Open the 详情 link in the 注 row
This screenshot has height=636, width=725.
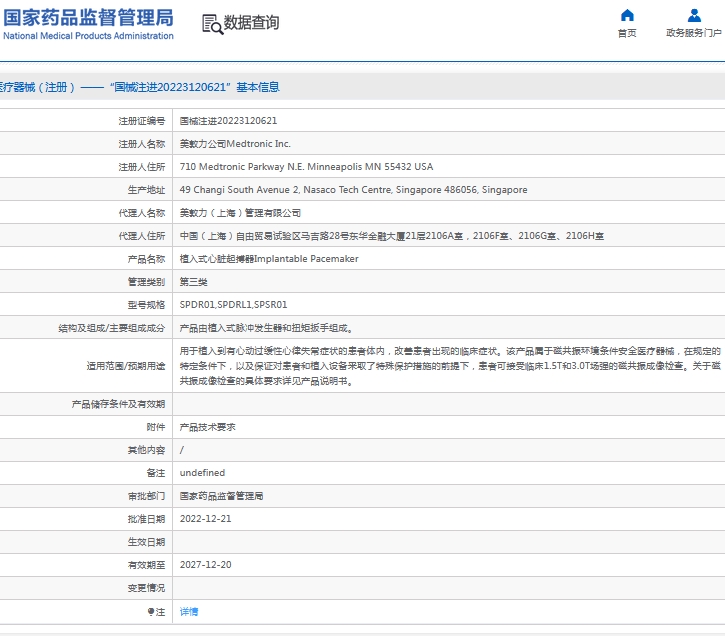[189, 611]
